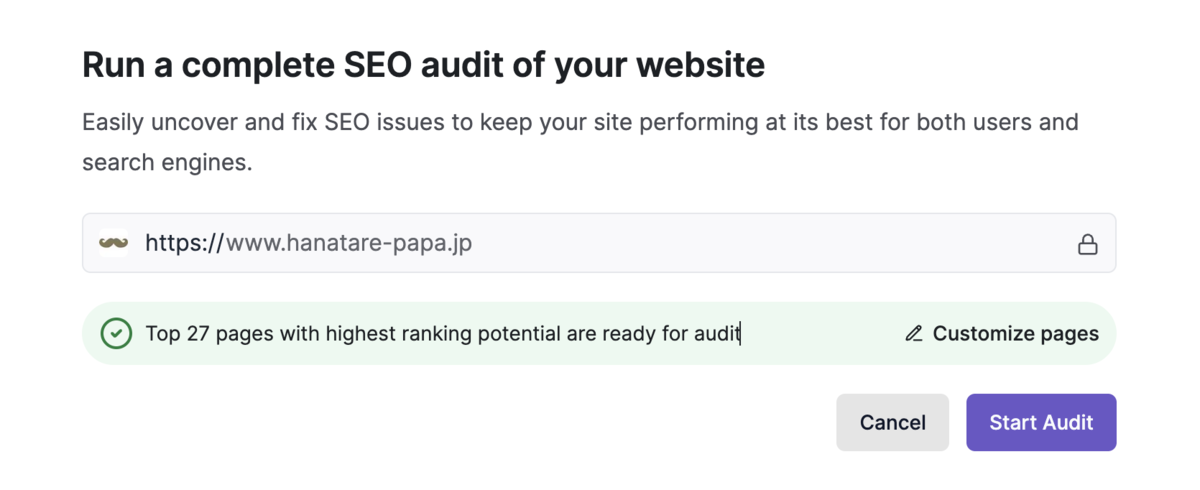Cancel the SEO audit dialog
The width and height of the screenshot is (1200, 490).
(892, 422)
